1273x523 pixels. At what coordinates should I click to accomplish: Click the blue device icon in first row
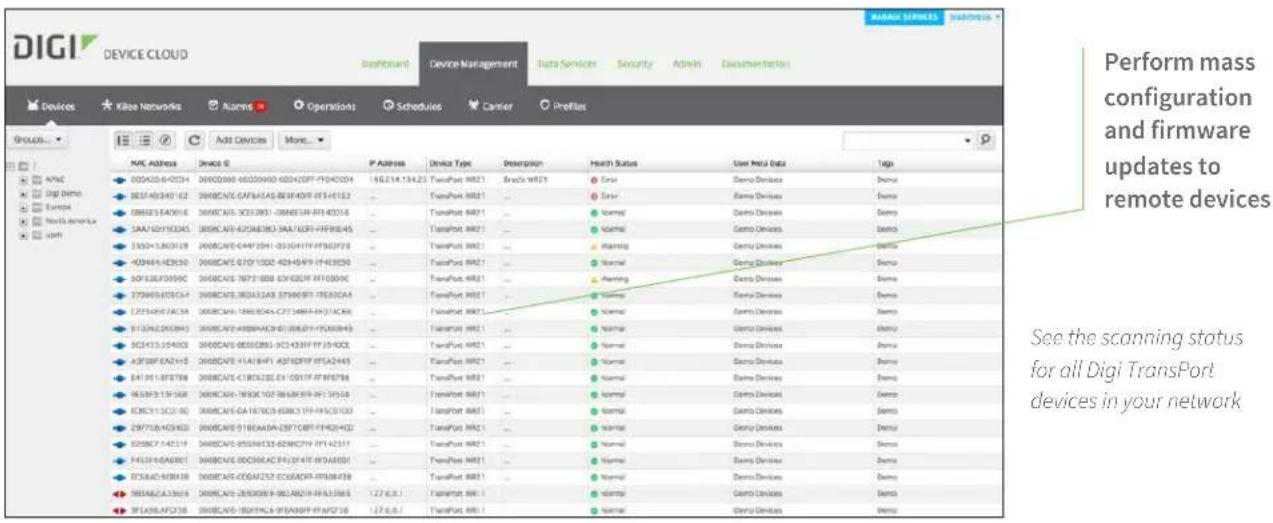click(x=120, y=178)
